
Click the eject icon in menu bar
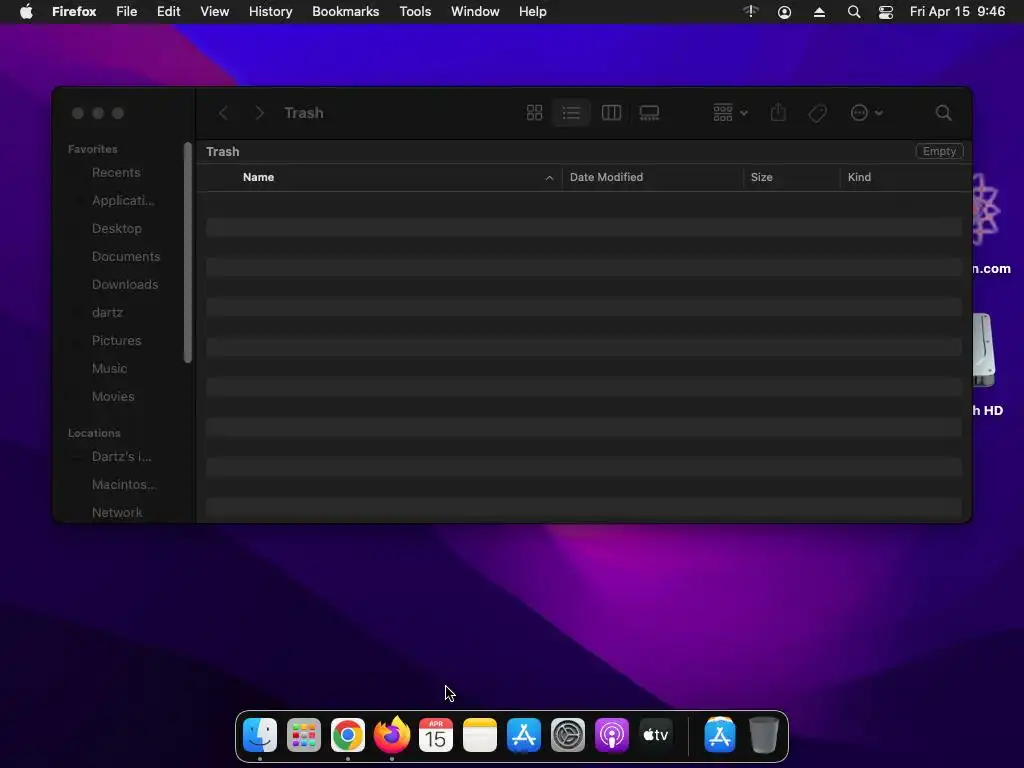point(819,12)
